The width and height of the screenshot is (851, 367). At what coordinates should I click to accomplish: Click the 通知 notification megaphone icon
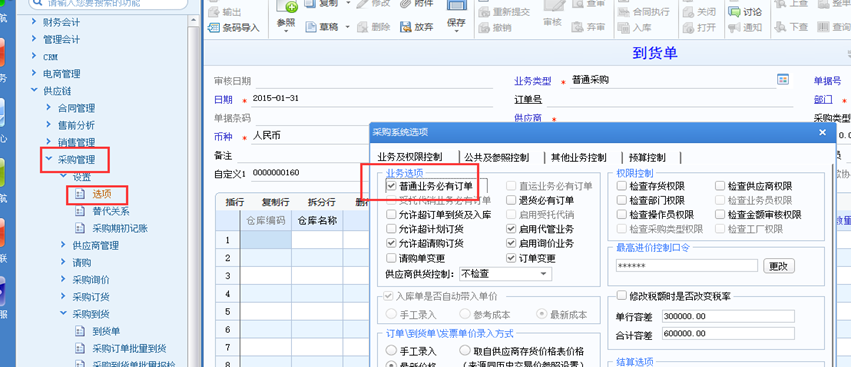pos(735,27)
